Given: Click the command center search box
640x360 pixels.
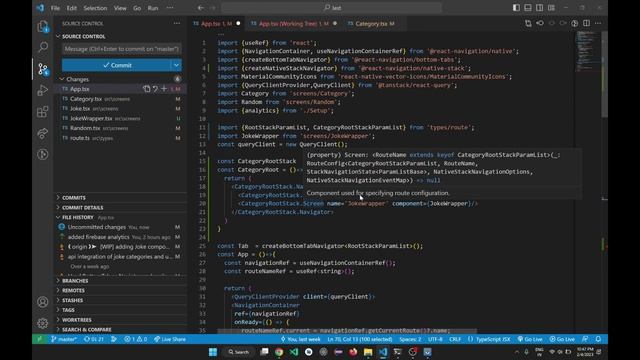Looking at the screenshot, I should tap(331, 8).
